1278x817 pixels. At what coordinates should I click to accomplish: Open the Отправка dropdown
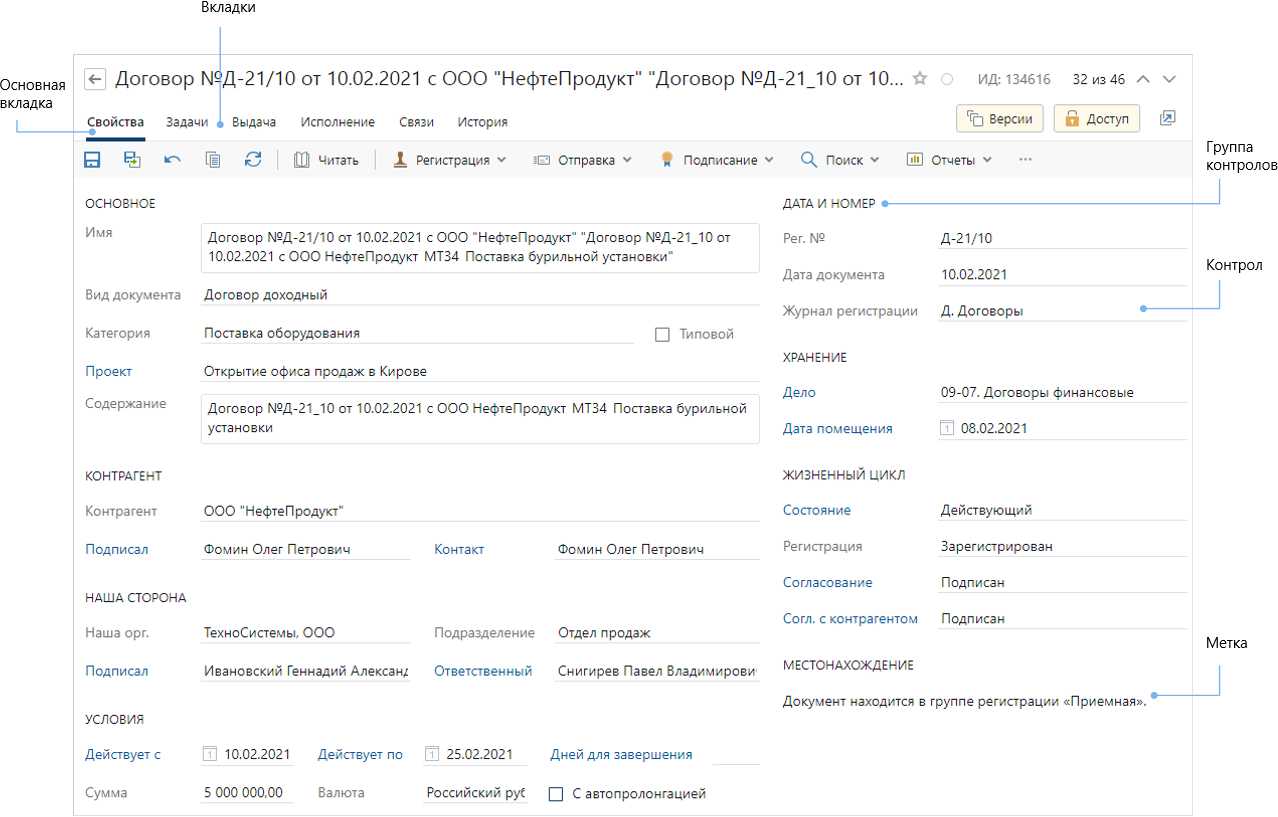tap(583, 159)
